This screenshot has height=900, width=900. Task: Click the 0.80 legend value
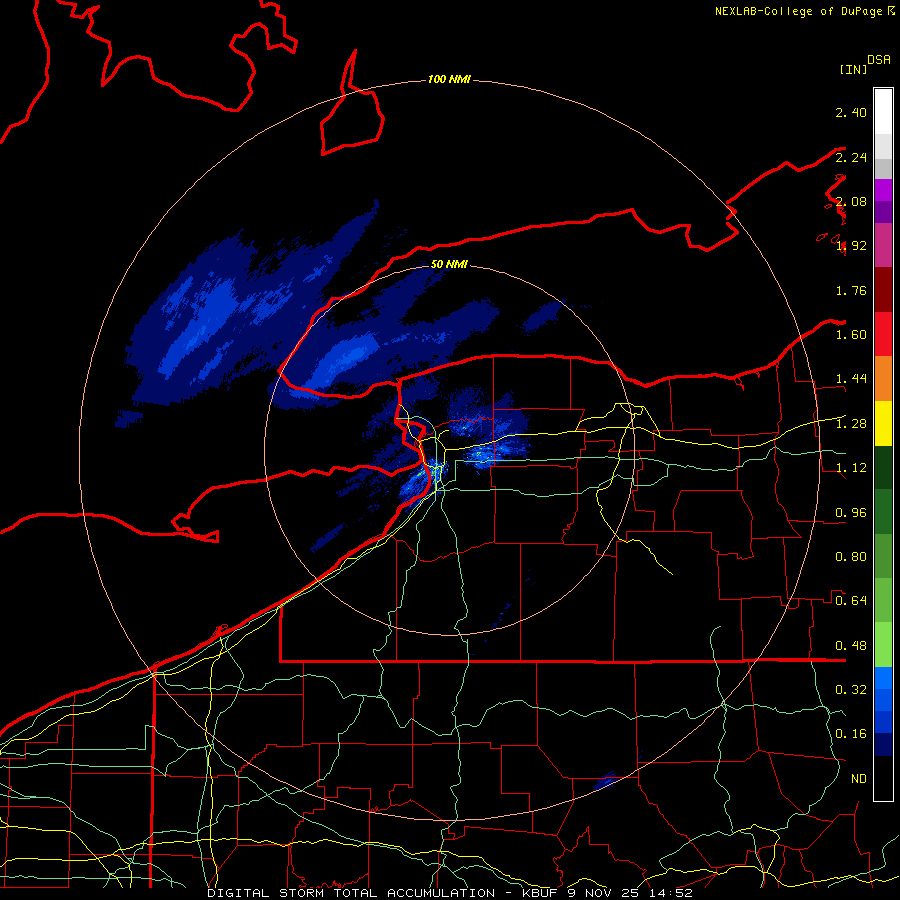coord(851,557)
